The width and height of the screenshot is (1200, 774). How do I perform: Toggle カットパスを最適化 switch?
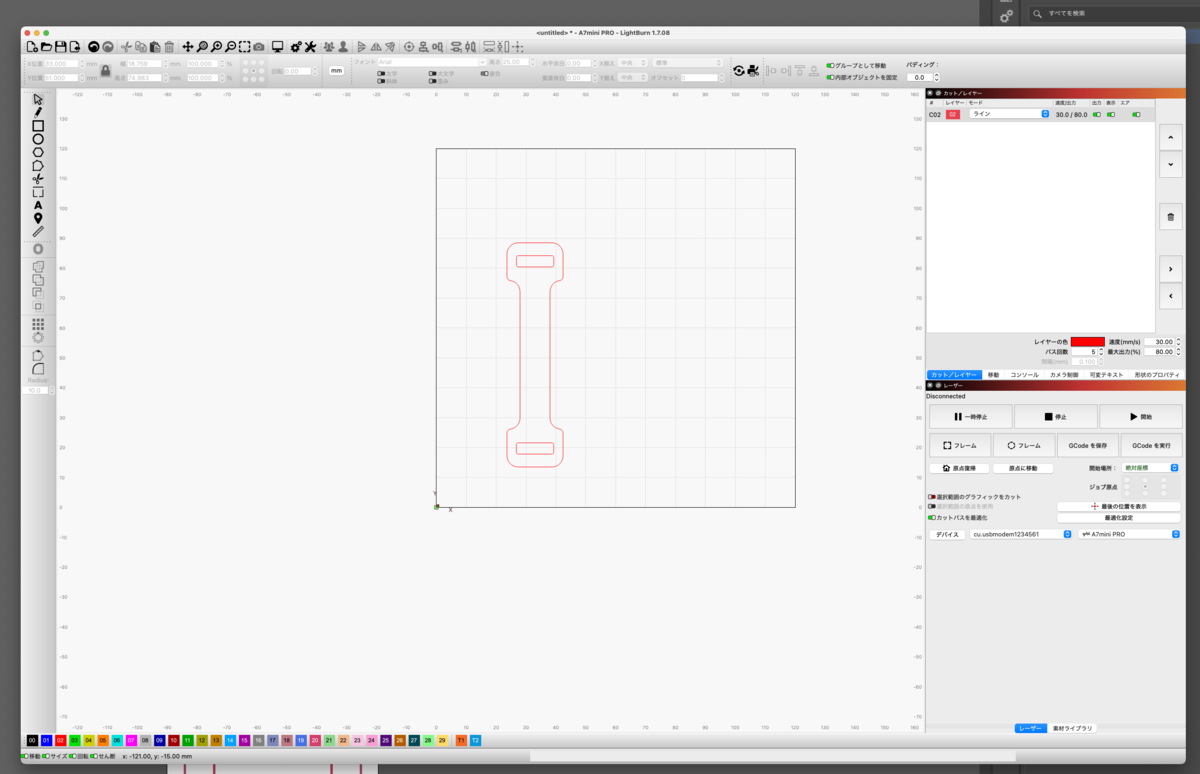[x=932, y=518]
